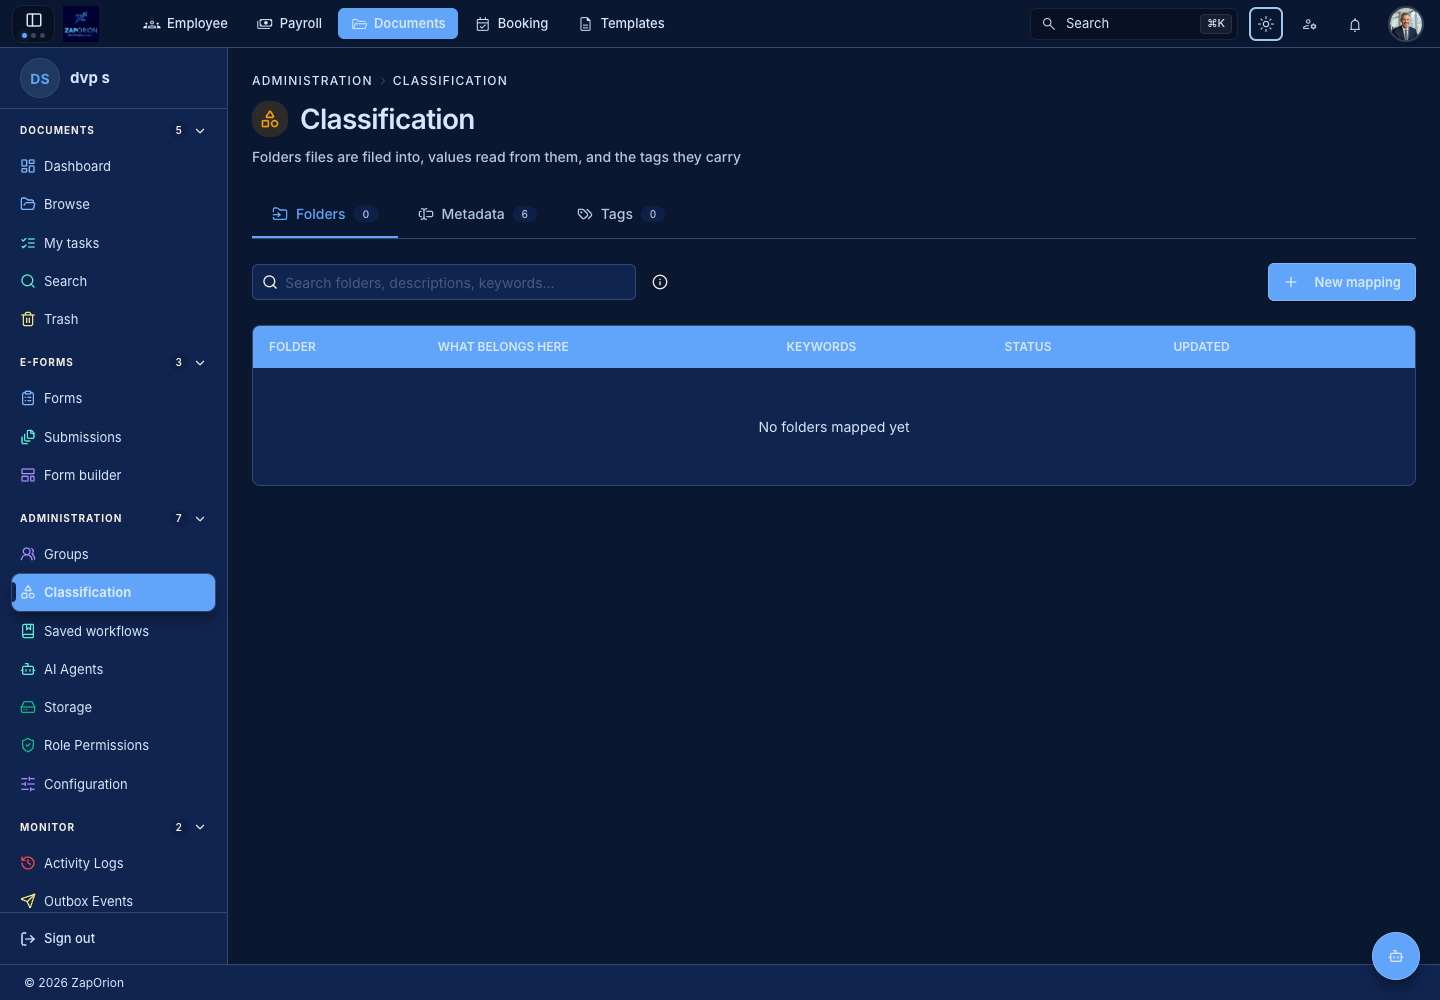Go to Browse in the sidebar
Screen dimensions: 1440x1000
point(113,204)
